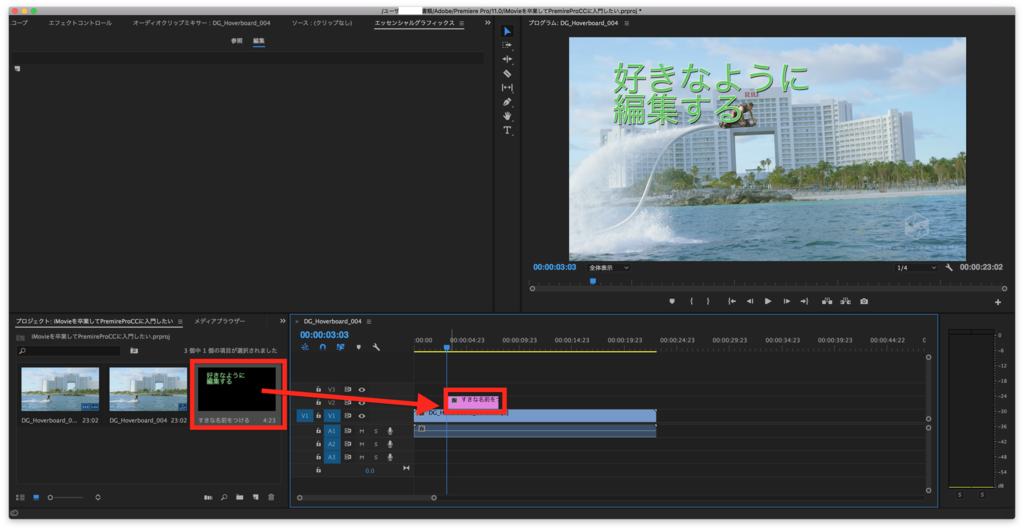The width and height of the screenshot is (1024, 530).
Task: Expand overflow panels in source group
Action: tap(487, 23)
